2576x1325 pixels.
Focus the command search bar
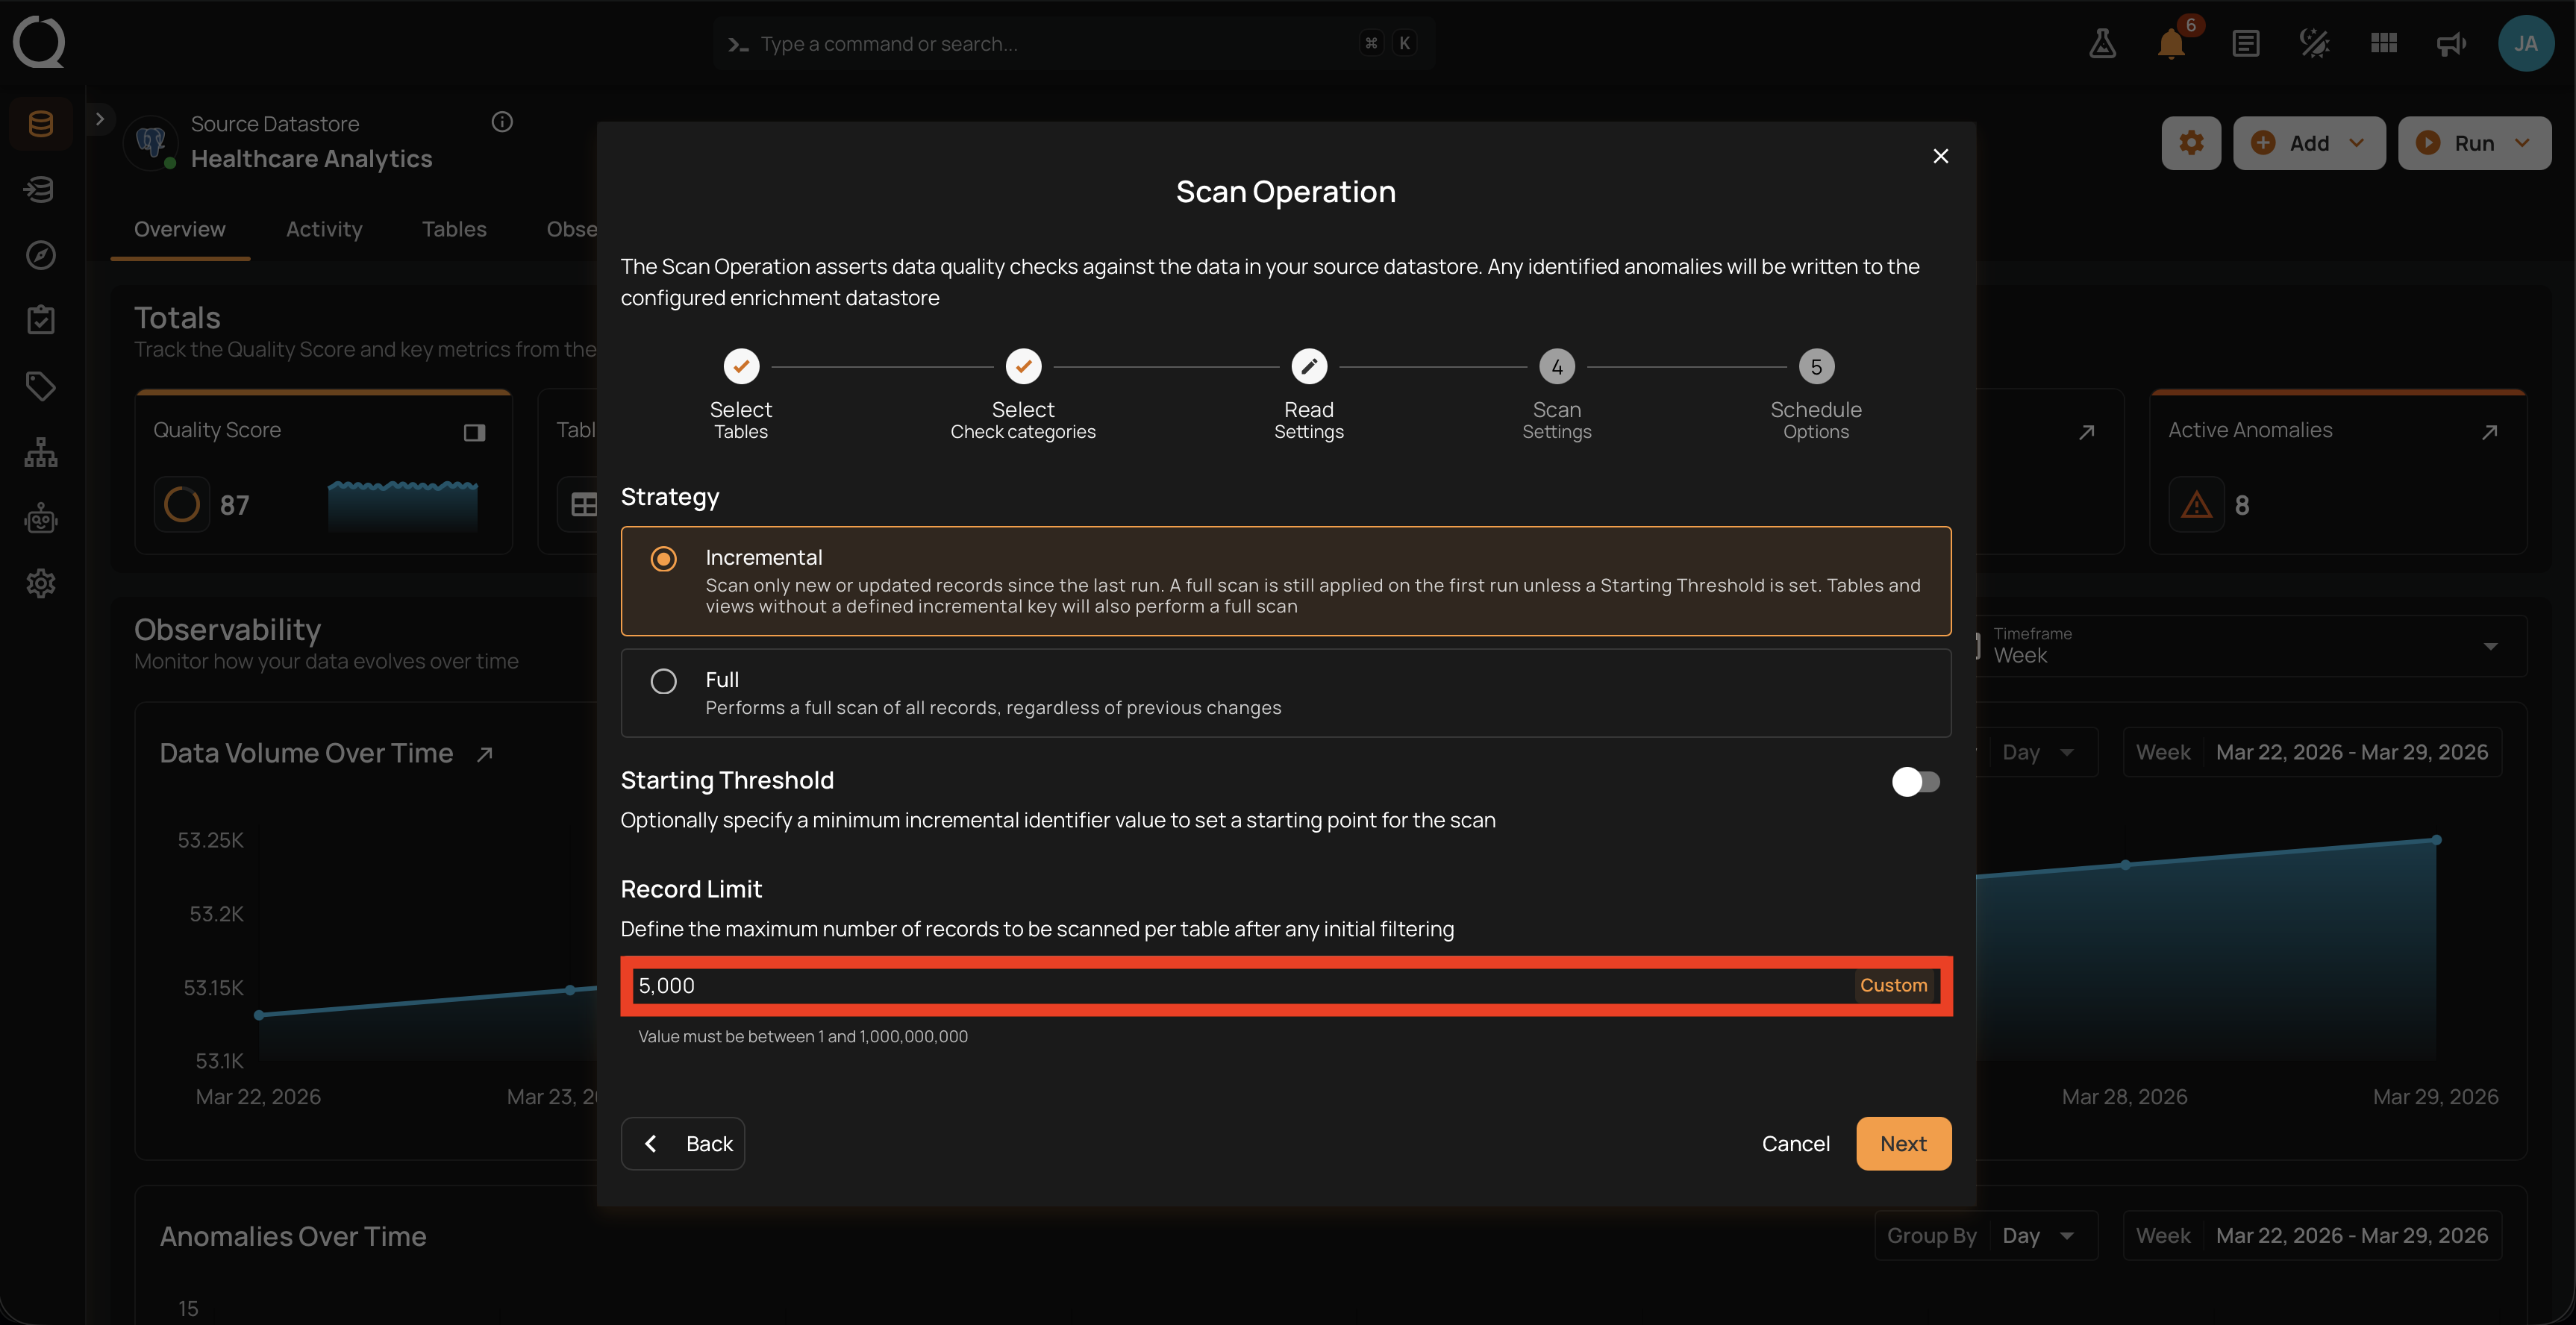pyautogui.click(x=1074, y=43)
